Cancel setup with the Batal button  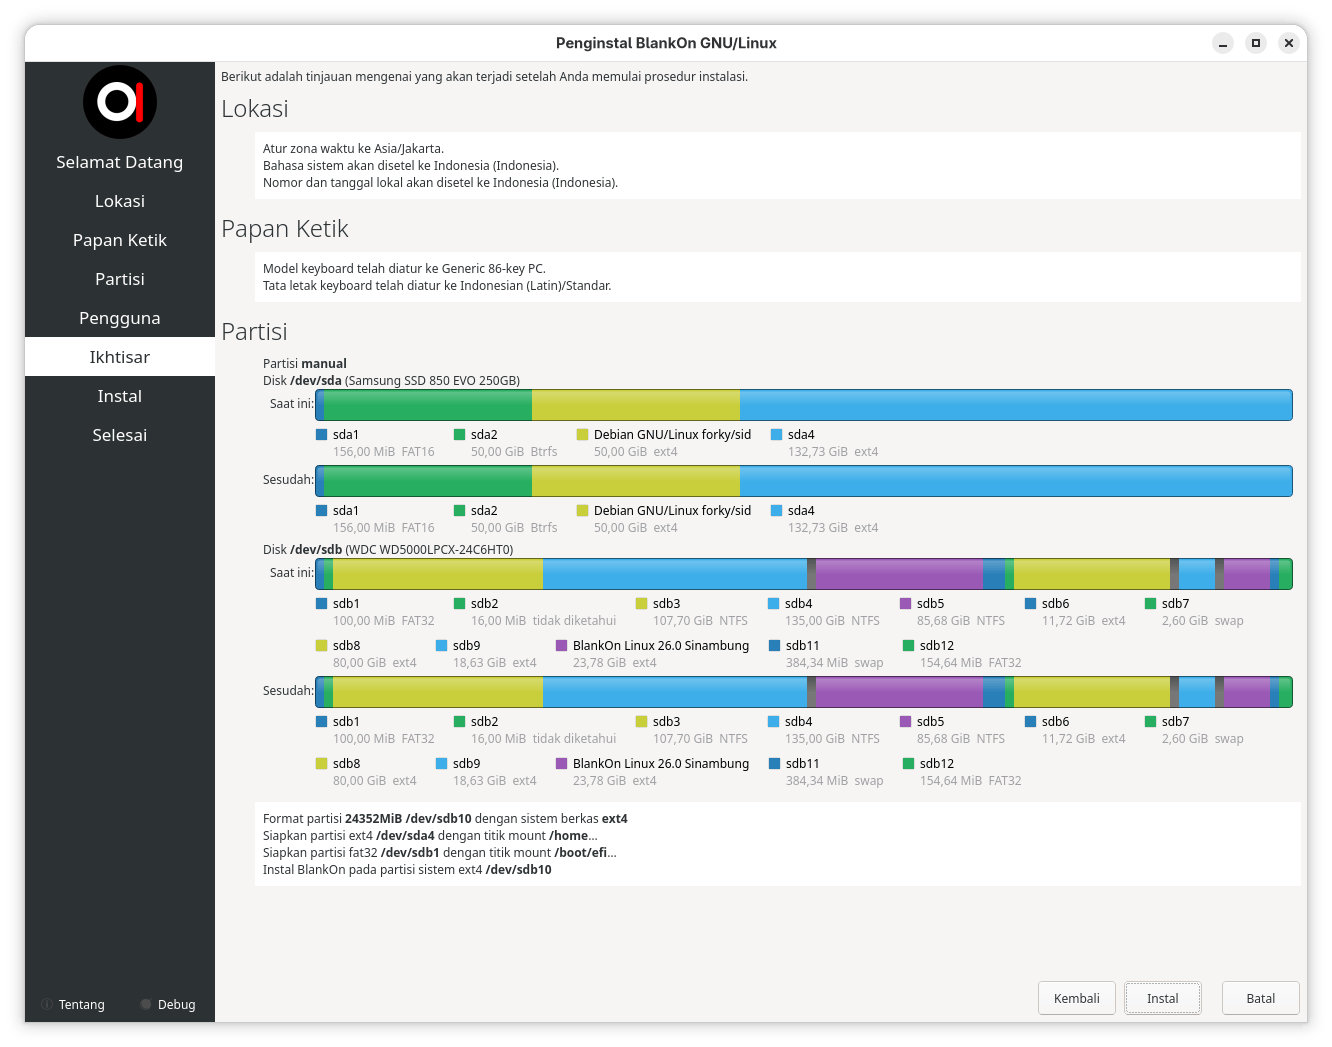click(1261, 998)
